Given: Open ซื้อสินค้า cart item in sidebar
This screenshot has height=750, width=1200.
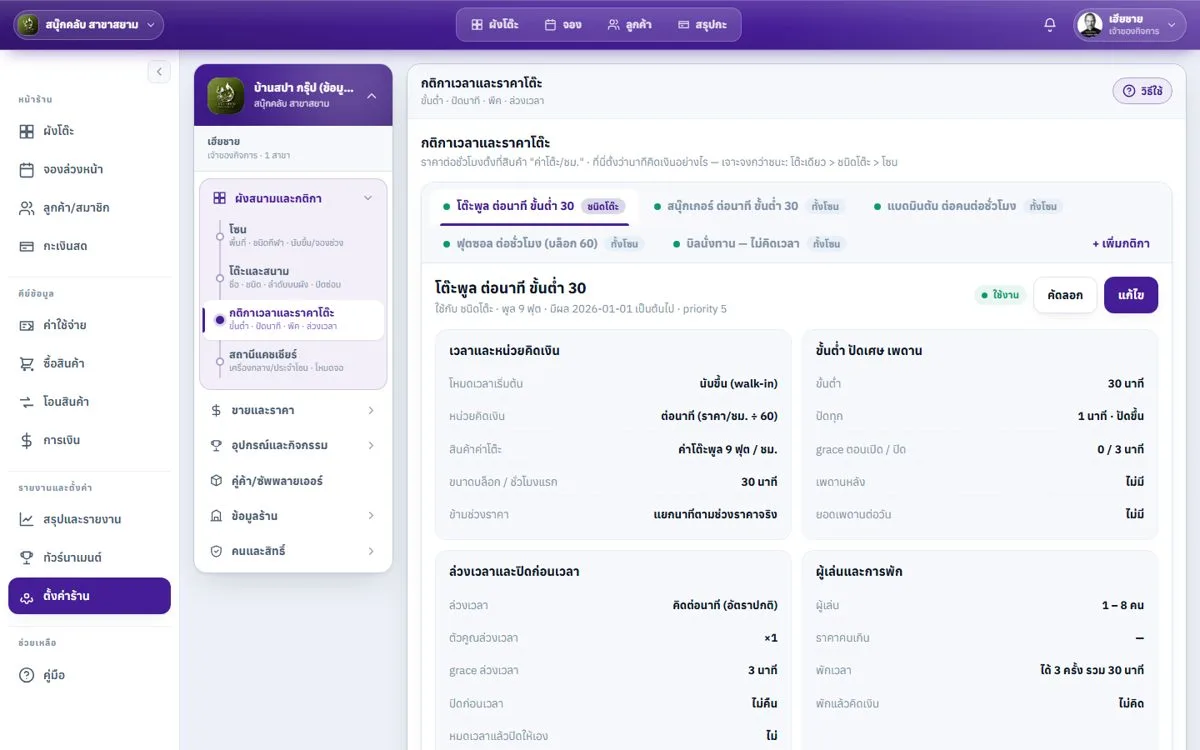Looking at the screenshot, I should click(x=89, y=363).
